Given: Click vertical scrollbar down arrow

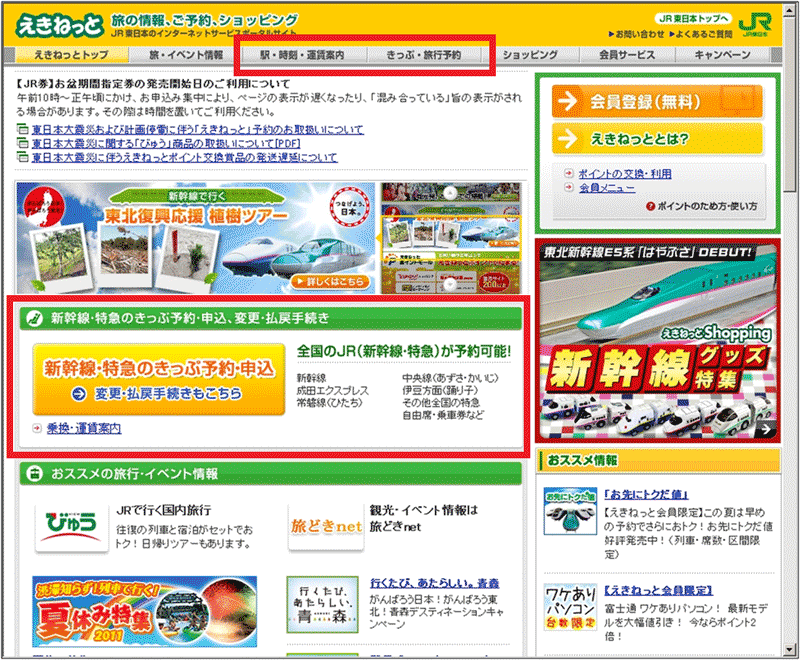Looking at the screenshot, I should 791,650.
